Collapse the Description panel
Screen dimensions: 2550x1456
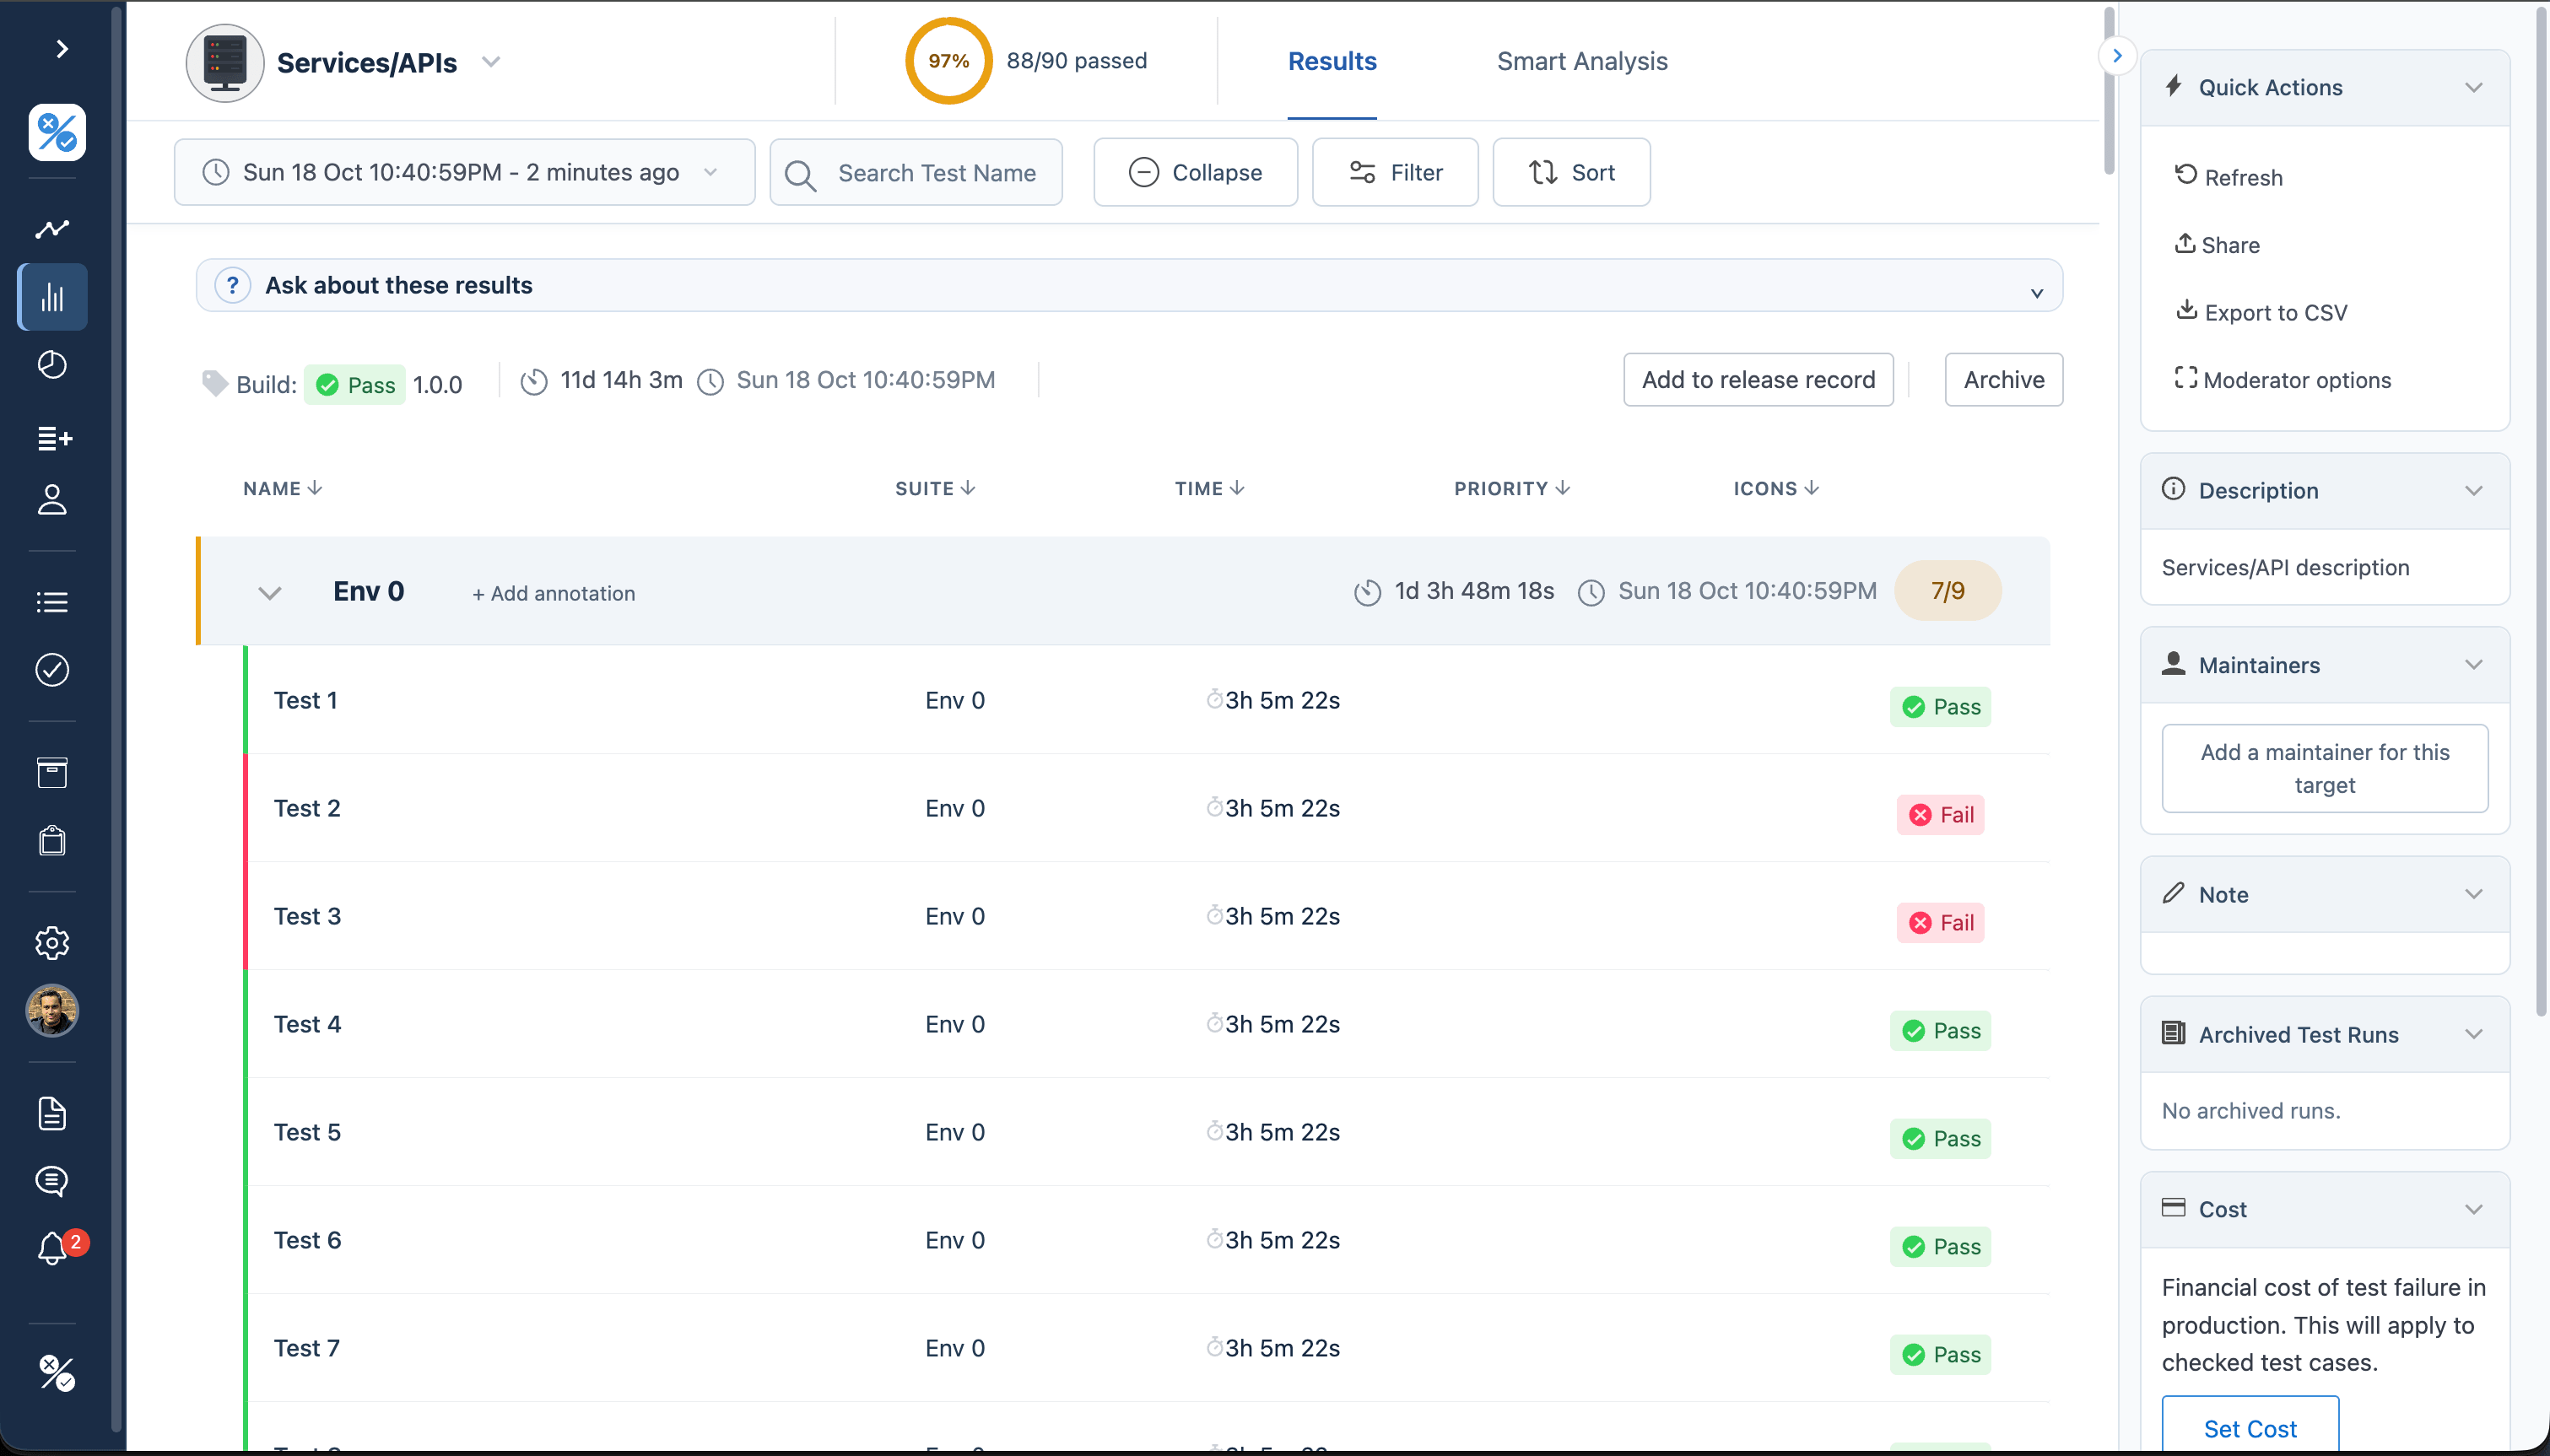click(2473, 490)
